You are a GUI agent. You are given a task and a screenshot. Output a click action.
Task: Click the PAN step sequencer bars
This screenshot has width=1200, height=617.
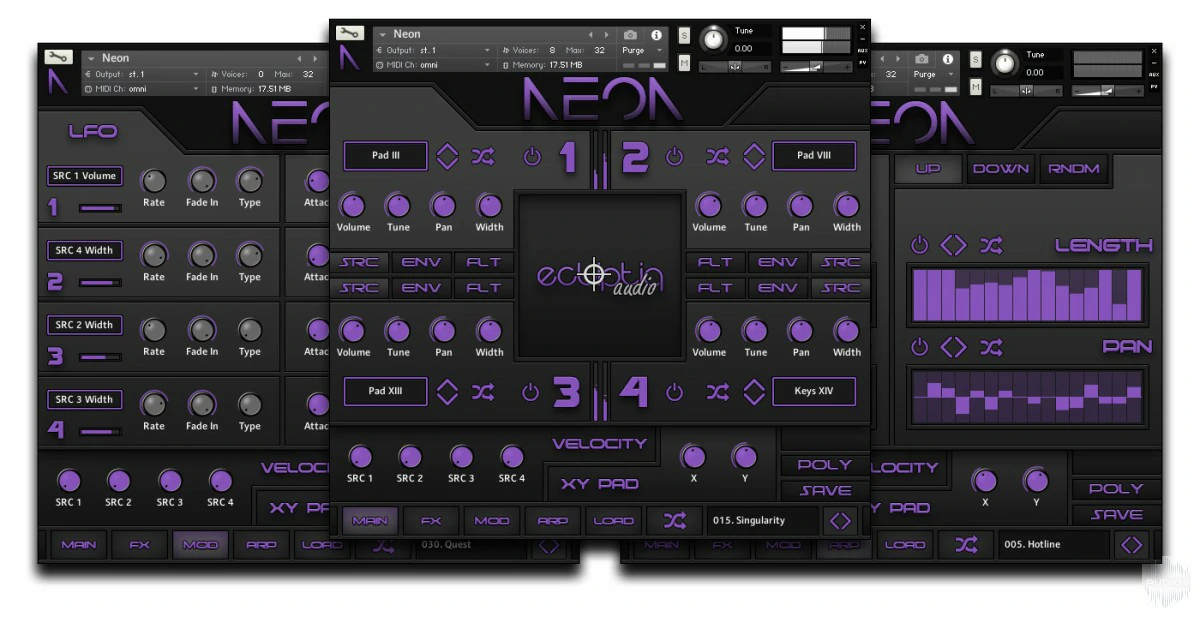(x=1027, y=396)
